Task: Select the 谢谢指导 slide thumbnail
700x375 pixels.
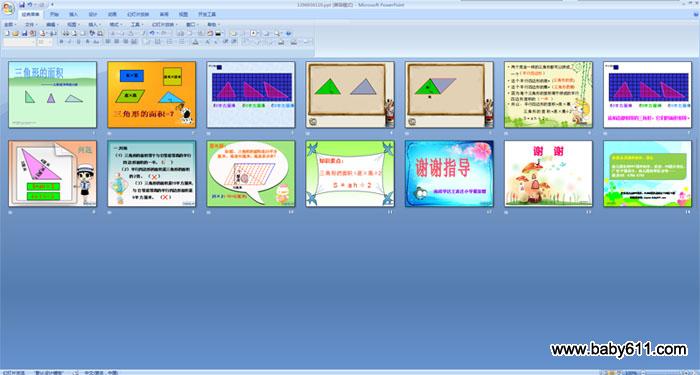Action: click(x=449, y=174)
